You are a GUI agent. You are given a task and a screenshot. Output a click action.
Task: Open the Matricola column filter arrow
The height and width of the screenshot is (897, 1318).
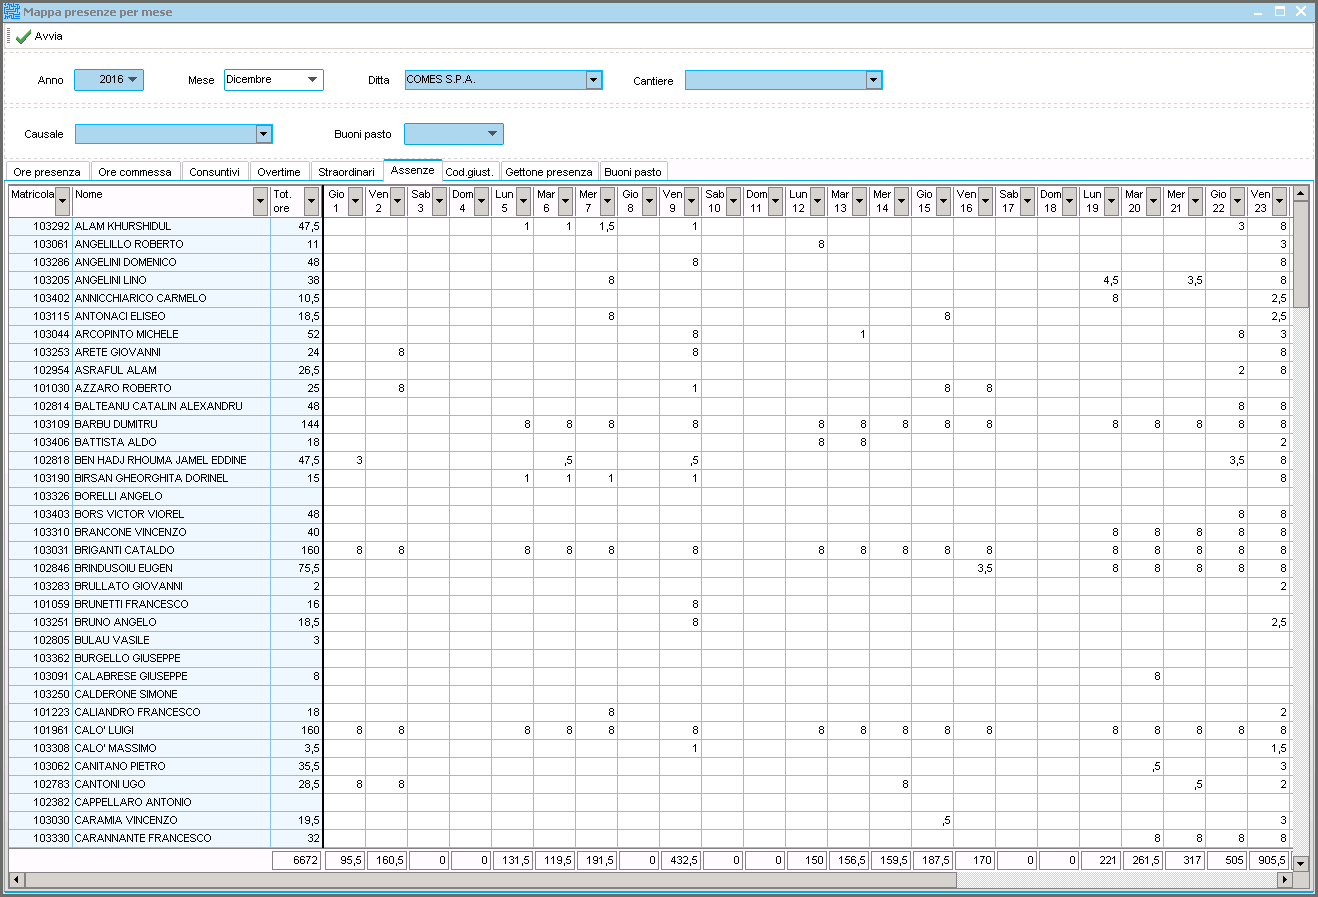click(x=63, y=201)
